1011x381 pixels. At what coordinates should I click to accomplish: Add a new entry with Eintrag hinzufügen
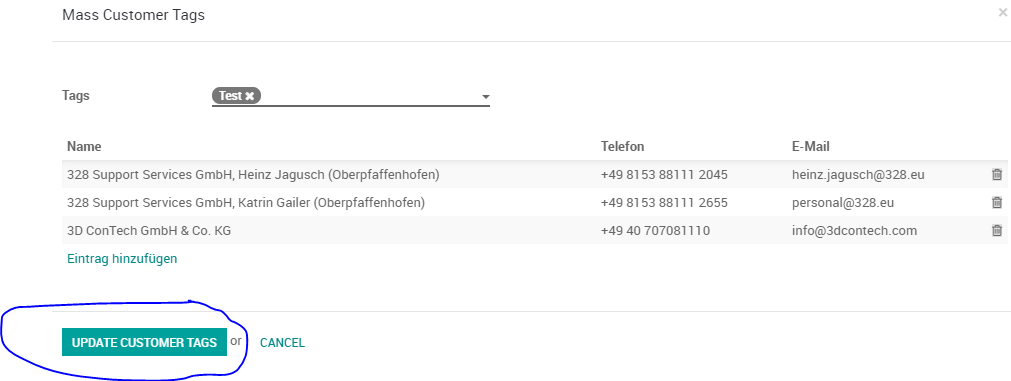pos(122,259)
